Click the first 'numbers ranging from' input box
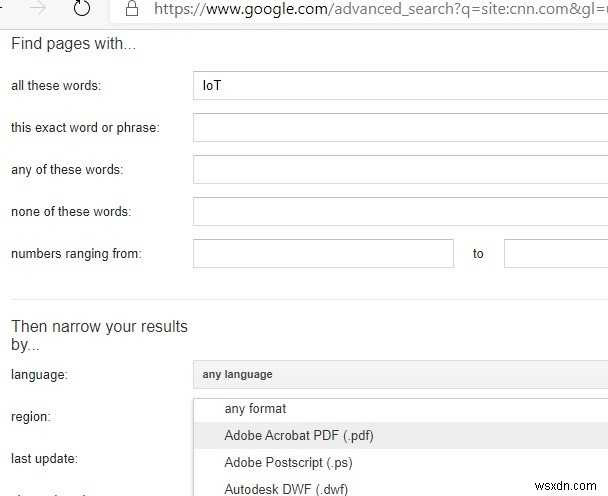This screenshot has width=608, height=496. 323,254
